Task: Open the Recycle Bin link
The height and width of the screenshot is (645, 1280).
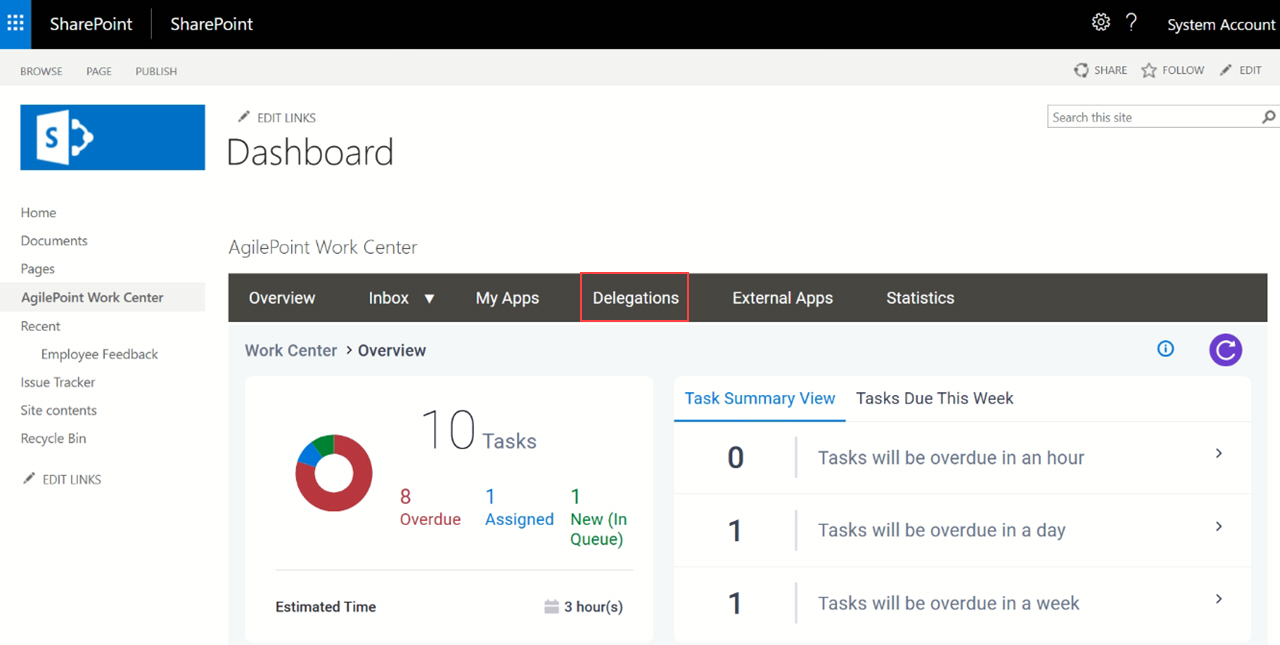Action: pyautogui.click(x=53, y=438)
